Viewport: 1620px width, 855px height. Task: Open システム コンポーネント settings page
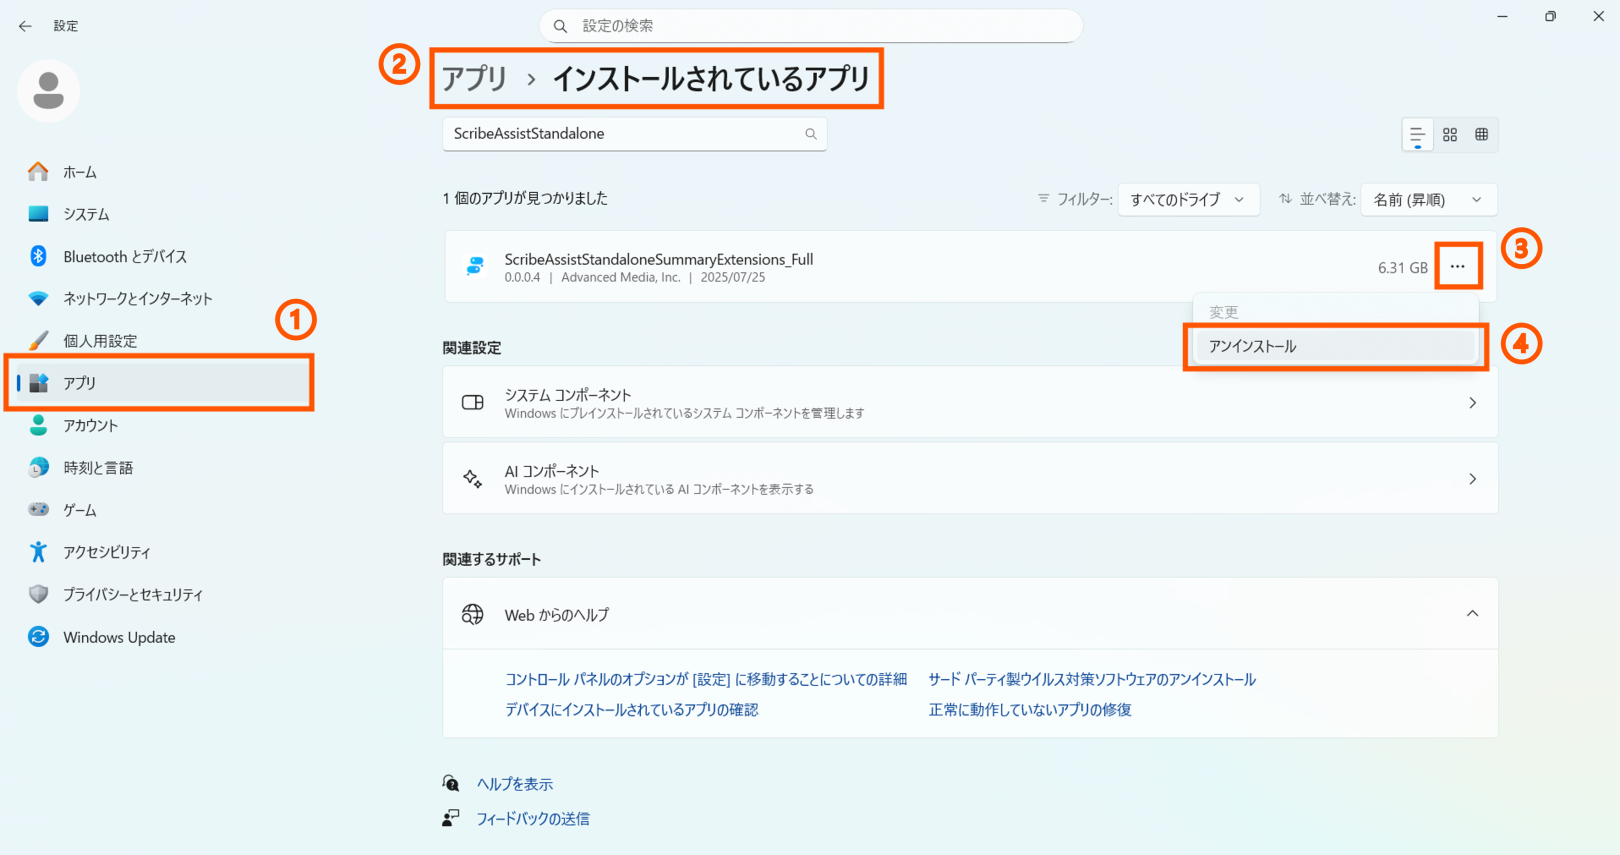click(x=969, y=402)
